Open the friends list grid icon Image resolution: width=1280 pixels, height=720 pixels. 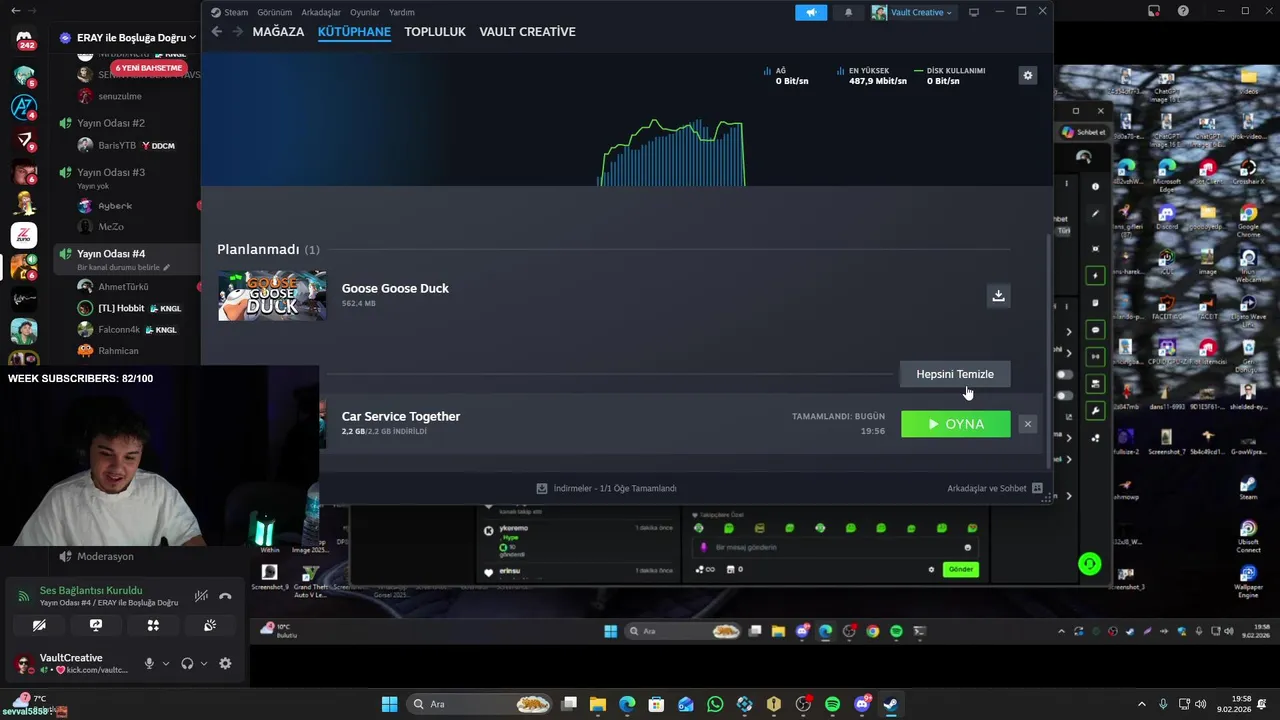(1037, 488)
